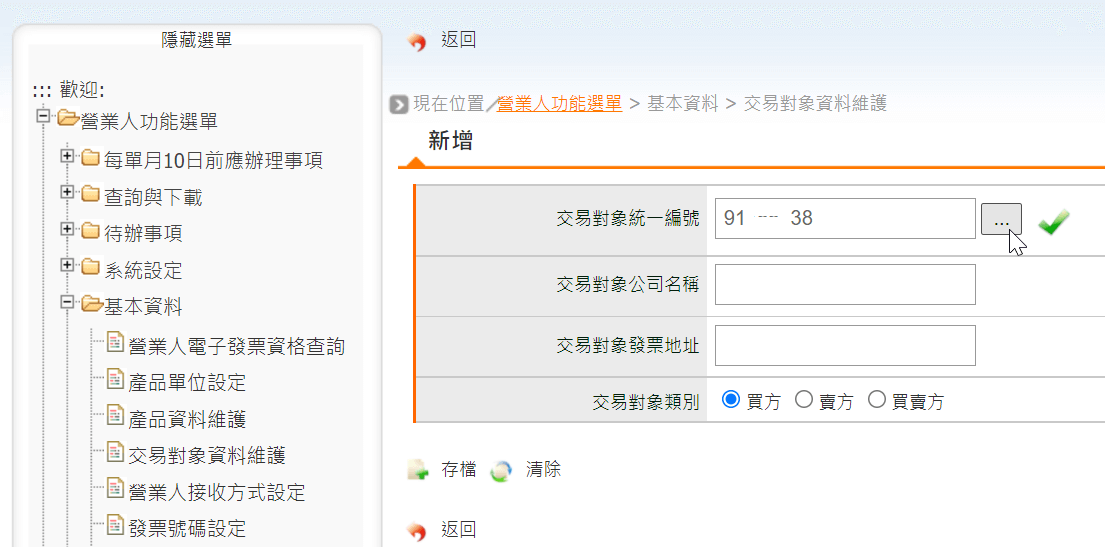Open 產品資料維護 menu item
The width and height of the screenshot is (1105, 547).
tap(187, 419)
